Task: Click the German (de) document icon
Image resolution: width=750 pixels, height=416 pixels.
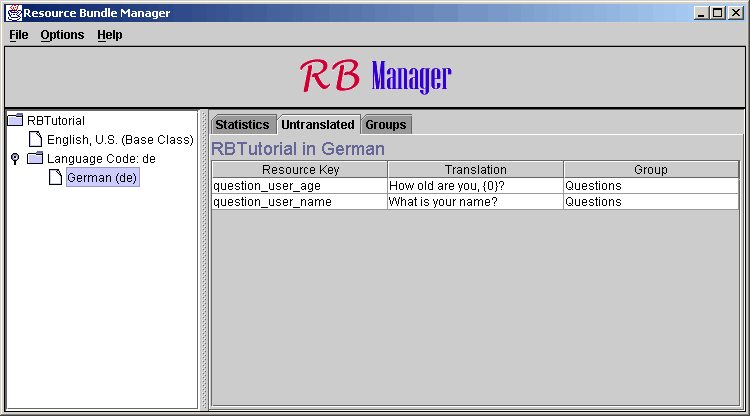Action: point(55,178)
